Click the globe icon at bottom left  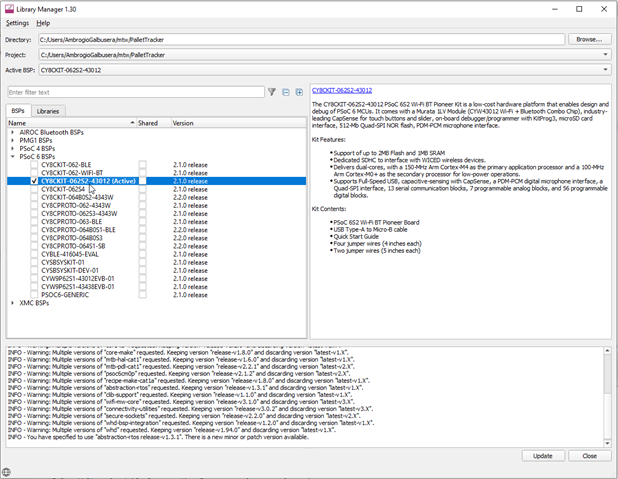click(6, 472)
